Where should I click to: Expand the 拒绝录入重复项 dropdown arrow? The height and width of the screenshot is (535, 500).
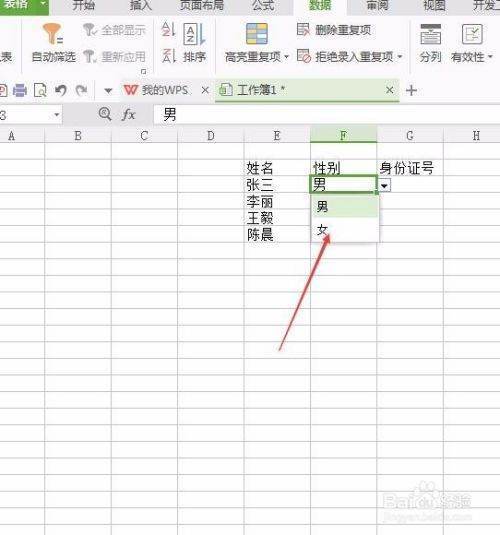400,56
